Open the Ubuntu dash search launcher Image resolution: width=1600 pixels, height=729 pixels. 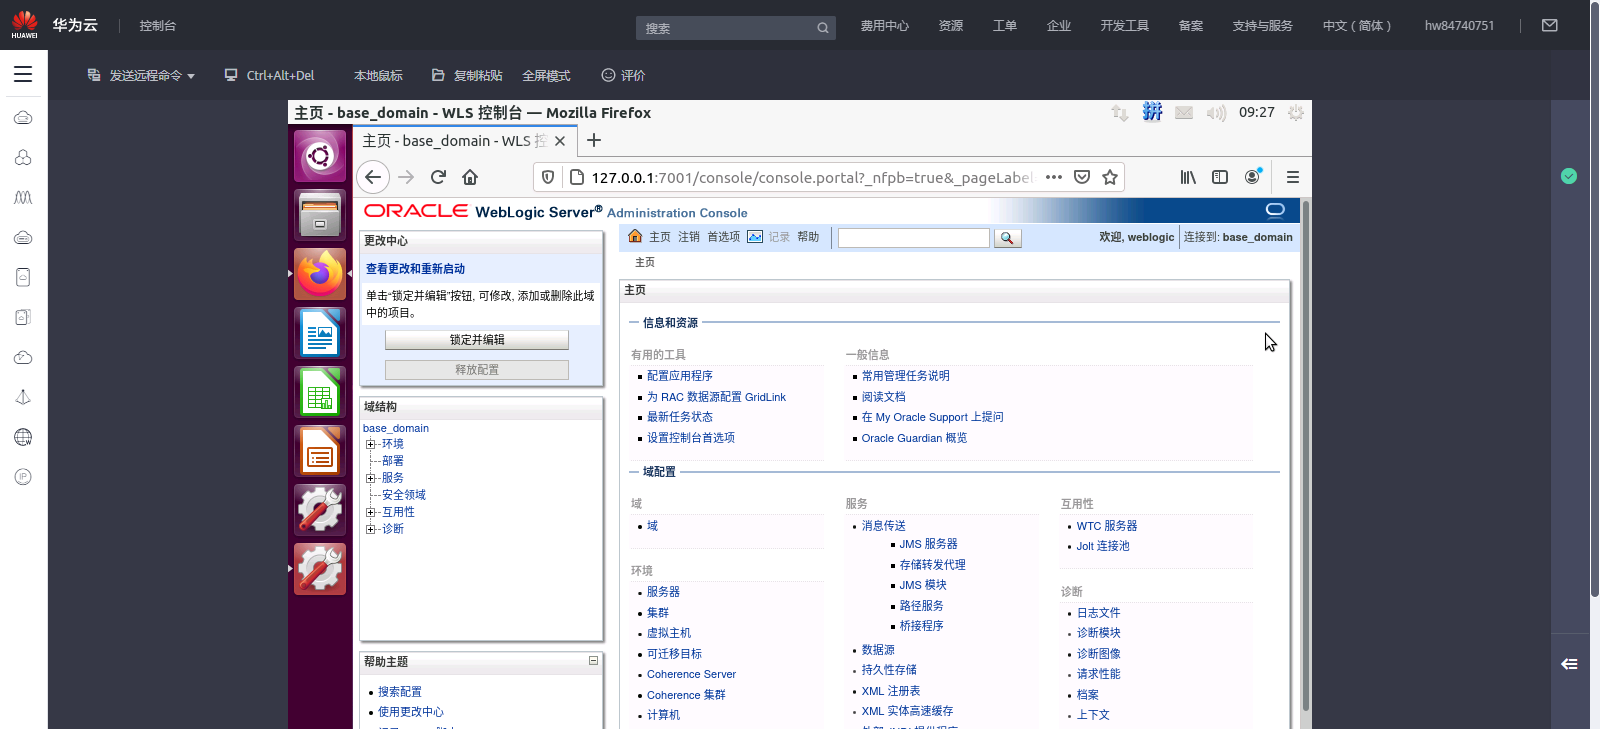[320, 156]
